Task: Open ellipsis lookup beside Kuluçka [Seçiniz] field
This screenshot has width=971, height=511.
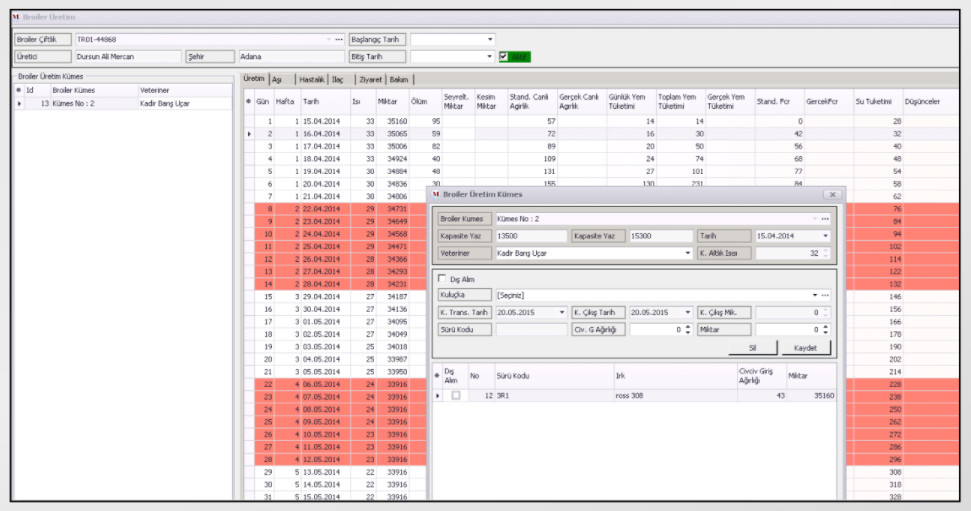Action: tap(825, 295)
